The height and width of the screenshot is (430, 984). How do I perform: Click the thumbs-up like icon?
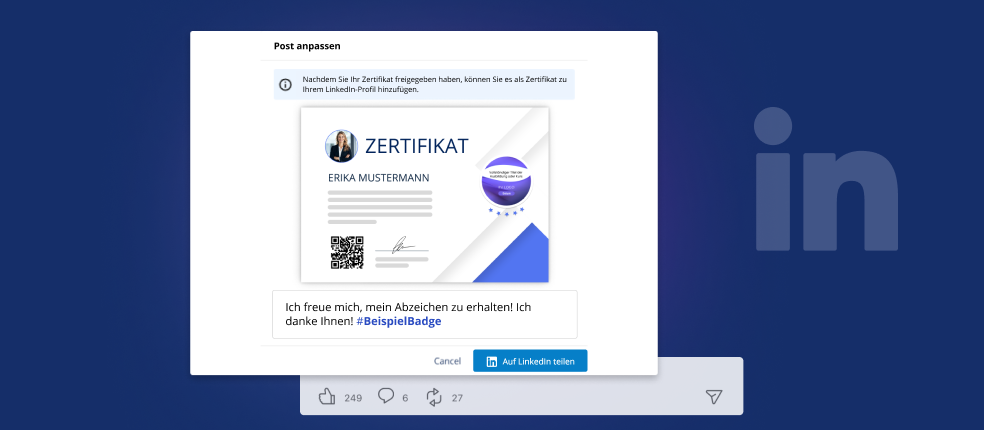click(x=327, y=396)
